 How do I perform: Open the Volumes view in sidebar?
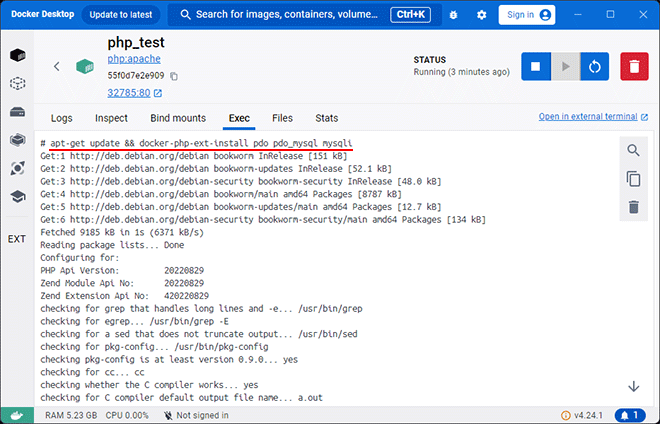[x=17, y=111]
